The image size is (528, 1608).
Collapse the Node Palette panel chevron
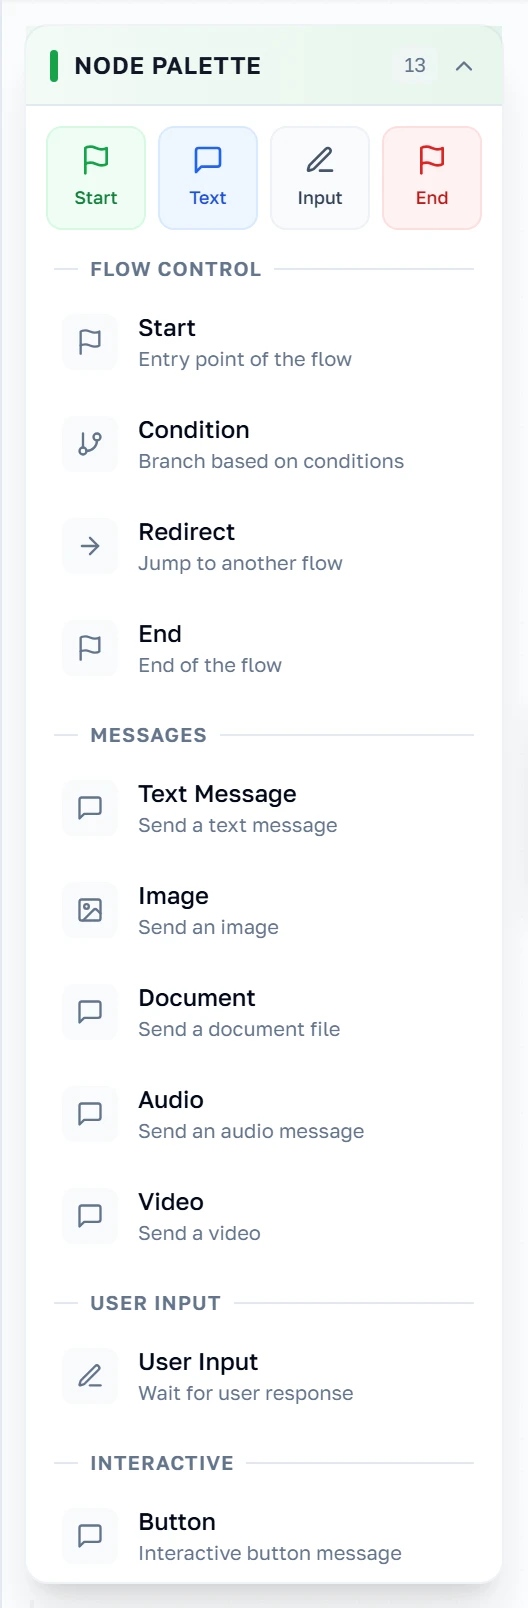click(x=463, y=66)
